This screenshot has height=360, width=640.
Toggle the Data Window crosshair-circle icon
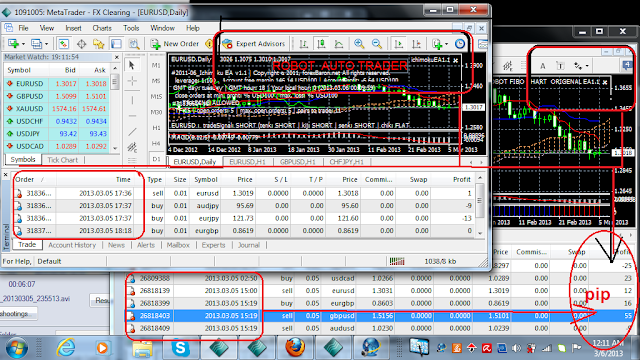click(x=81, y=44)
